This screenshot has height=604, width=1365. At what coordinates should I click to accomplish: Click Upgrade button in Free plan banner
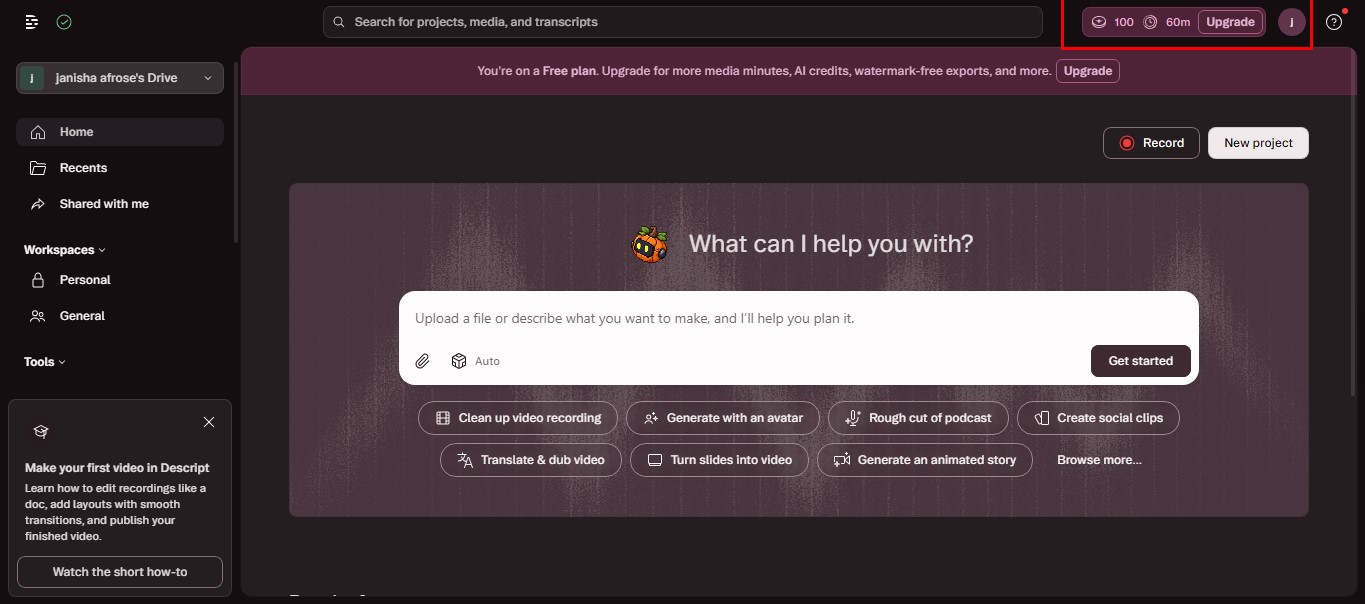coord(1088,71)
